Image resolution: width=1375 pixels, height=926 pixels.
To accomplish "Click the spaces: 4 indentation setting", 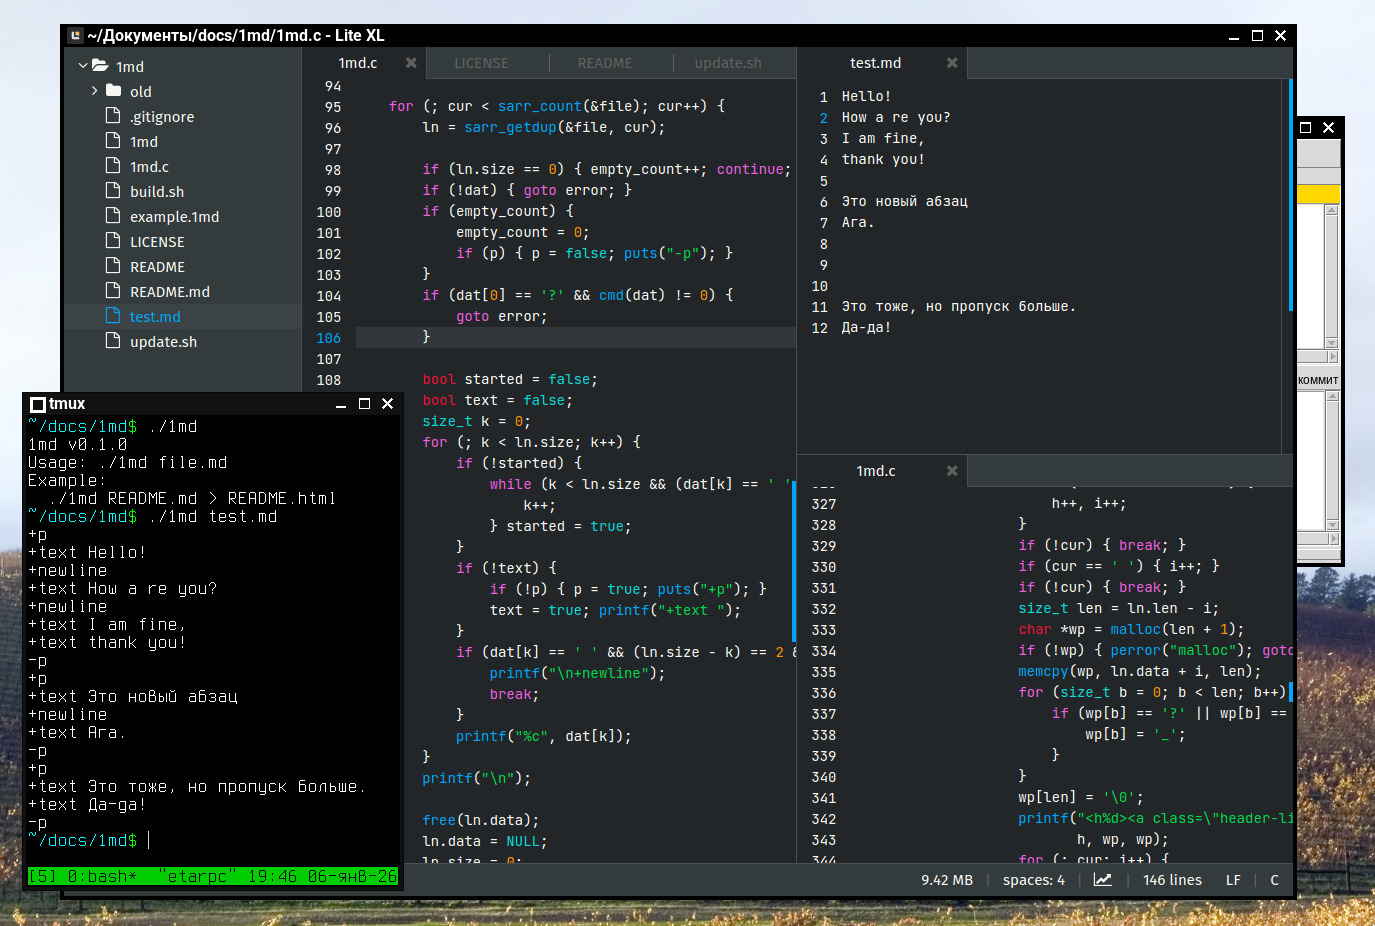I will pos(1033,880).
